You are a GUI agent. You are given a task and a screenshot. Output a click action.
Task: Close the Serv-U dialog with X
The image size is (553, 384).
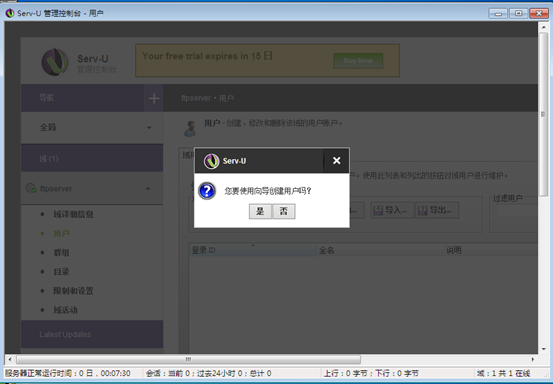(x=336, y=160)
